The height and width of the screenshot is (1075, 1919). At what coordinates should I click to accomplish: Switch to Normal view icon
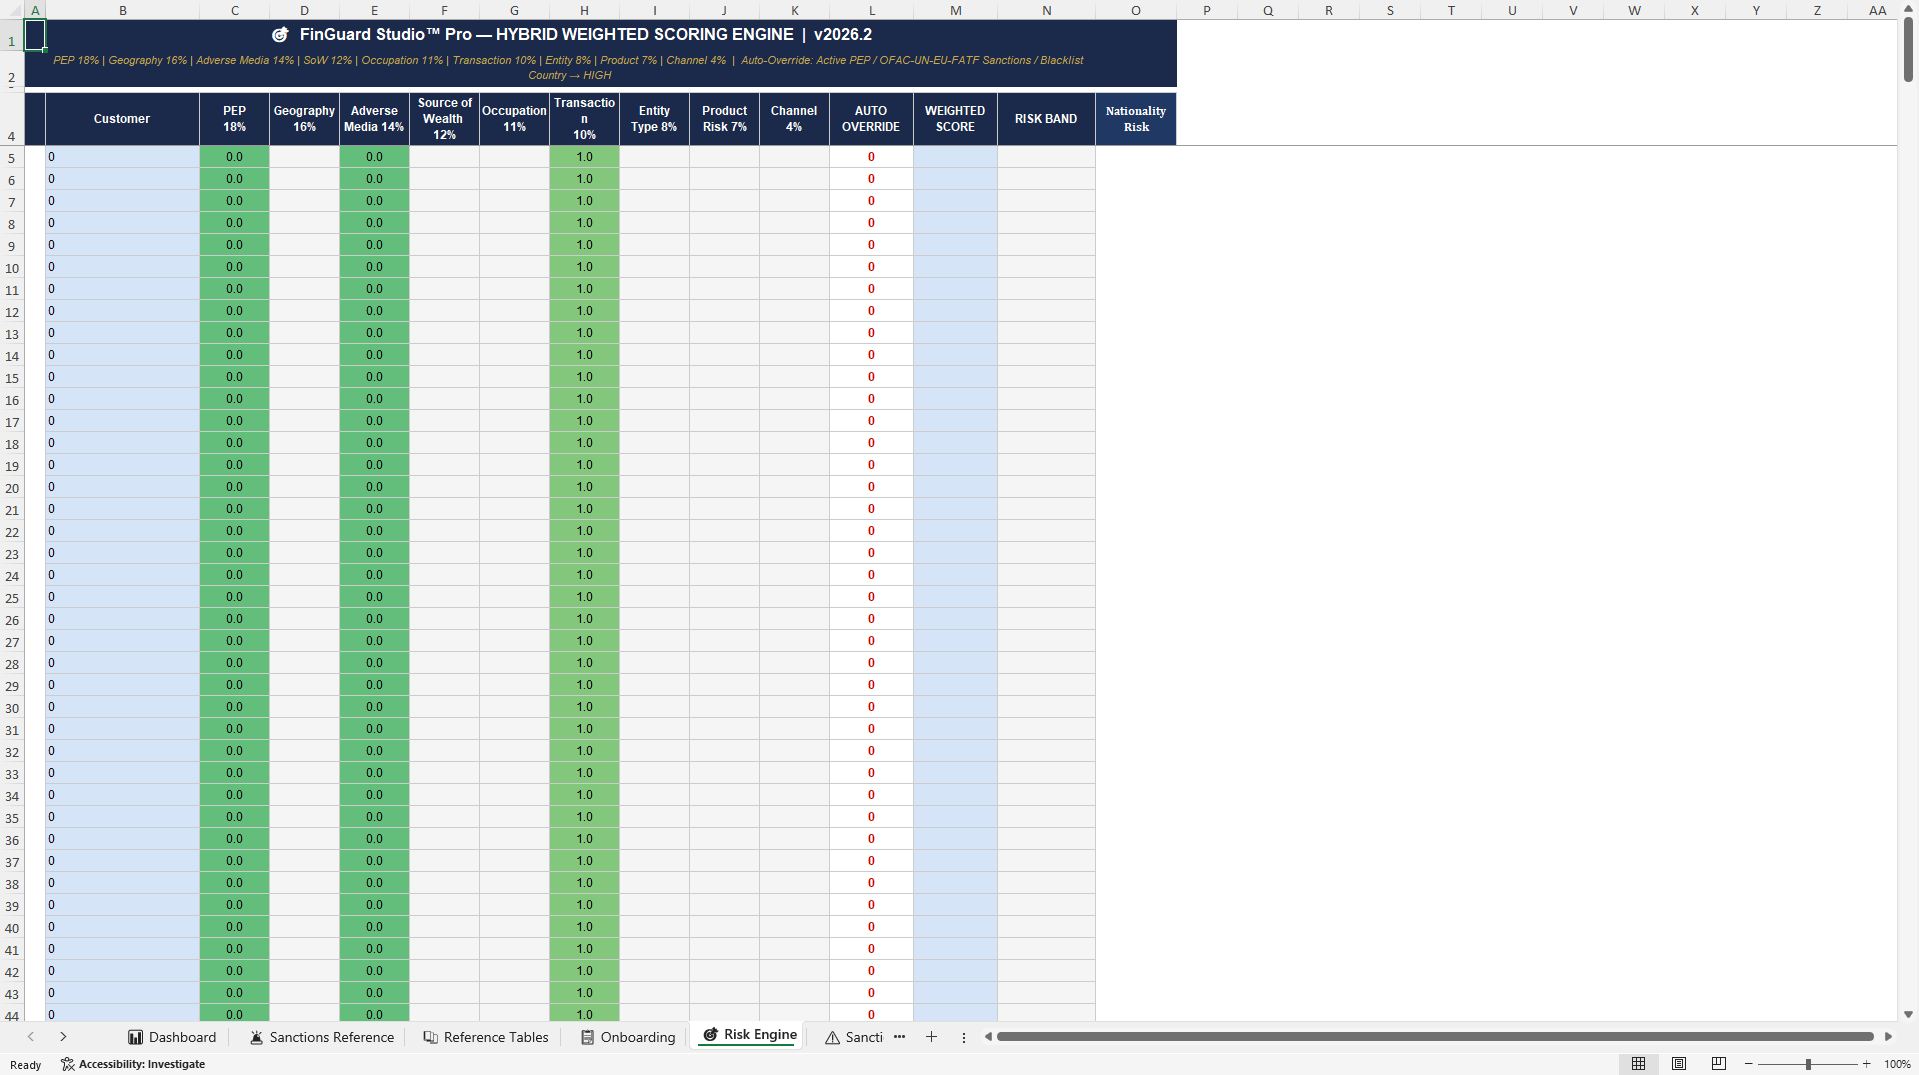click(1638, 1064)
